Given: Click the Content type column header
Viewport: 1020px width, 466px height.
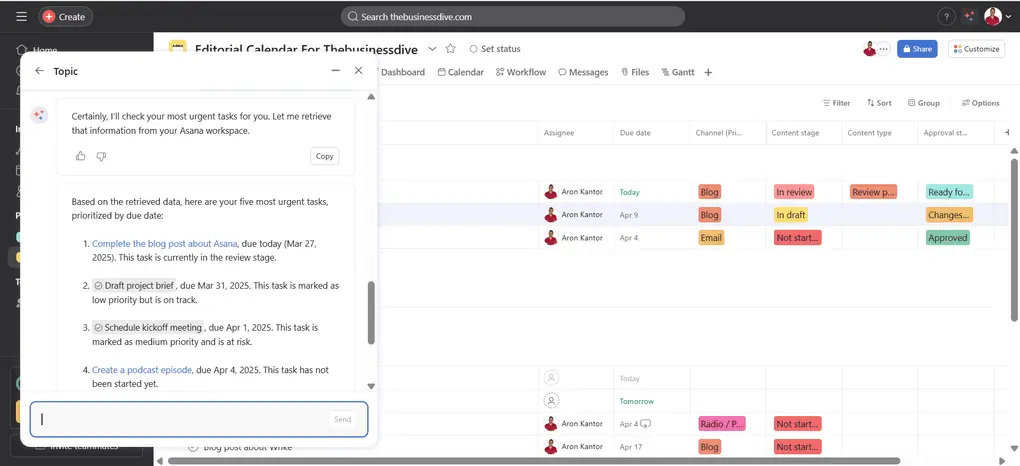Looking at the screenshot, I should 879,133.
